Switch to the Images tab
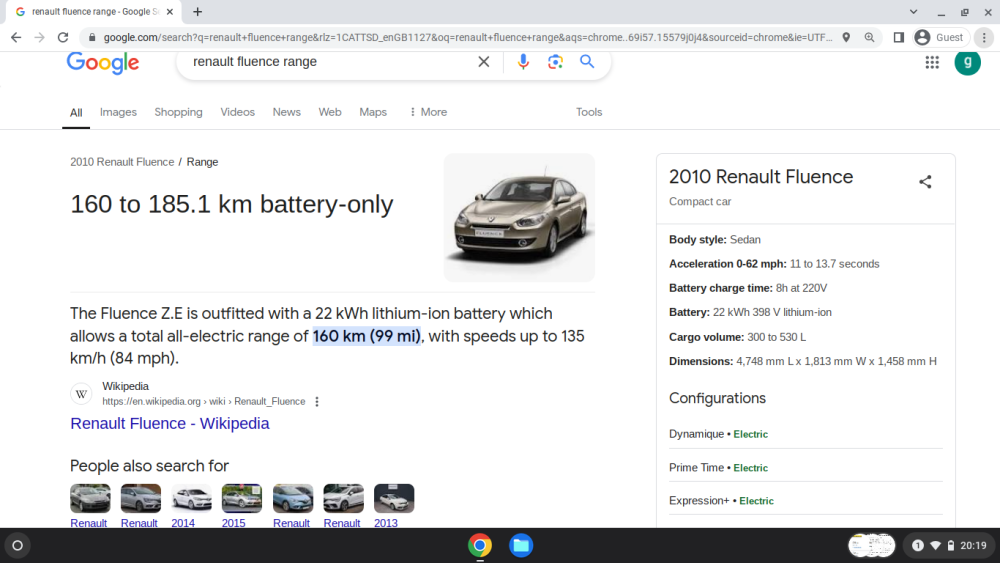Image resolution: width=1000 pixels, height=563 pixels. tap(118, 112)
